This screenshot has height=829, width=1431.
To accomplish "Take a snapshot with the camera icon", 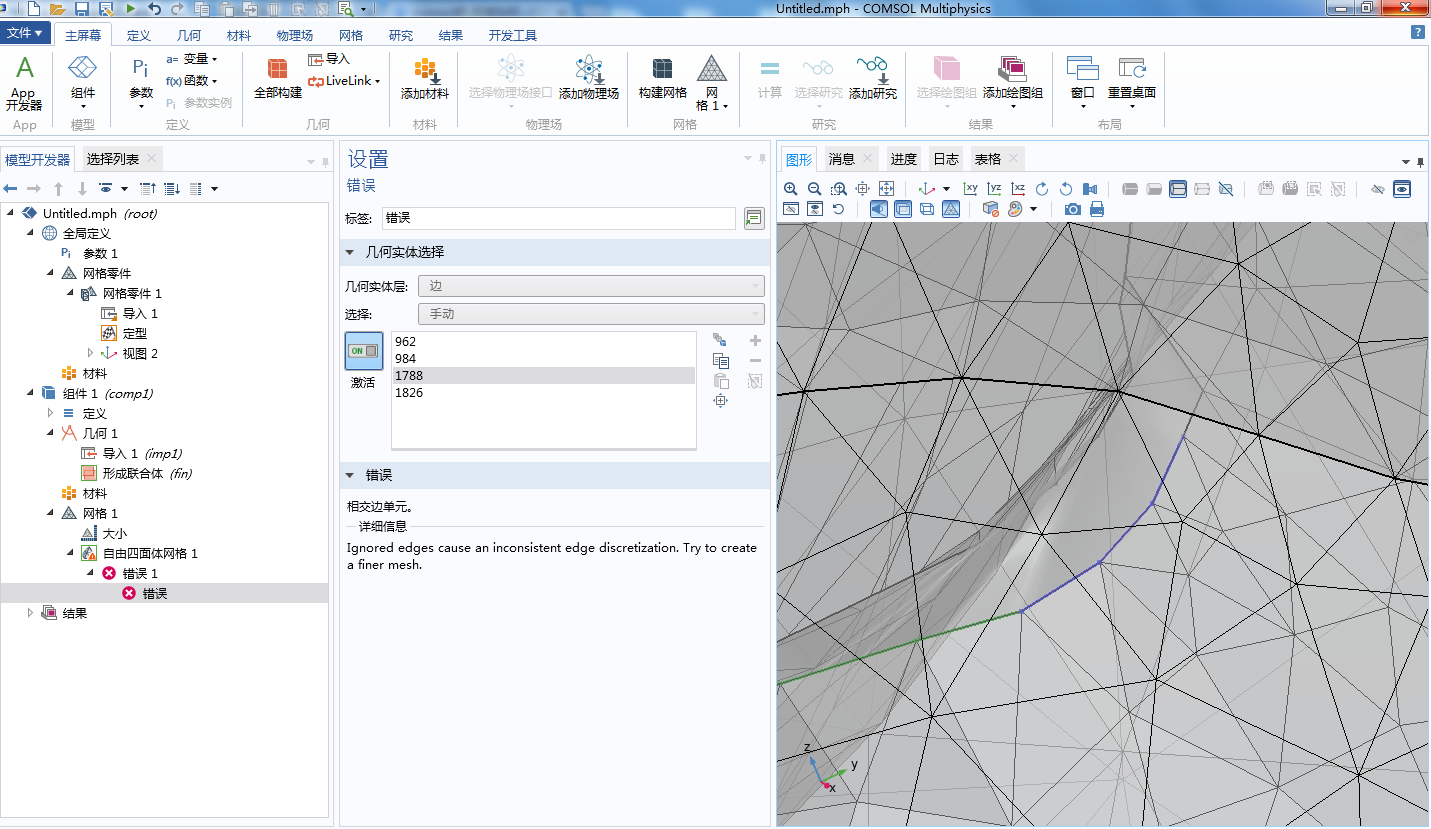I will 1072,209.
